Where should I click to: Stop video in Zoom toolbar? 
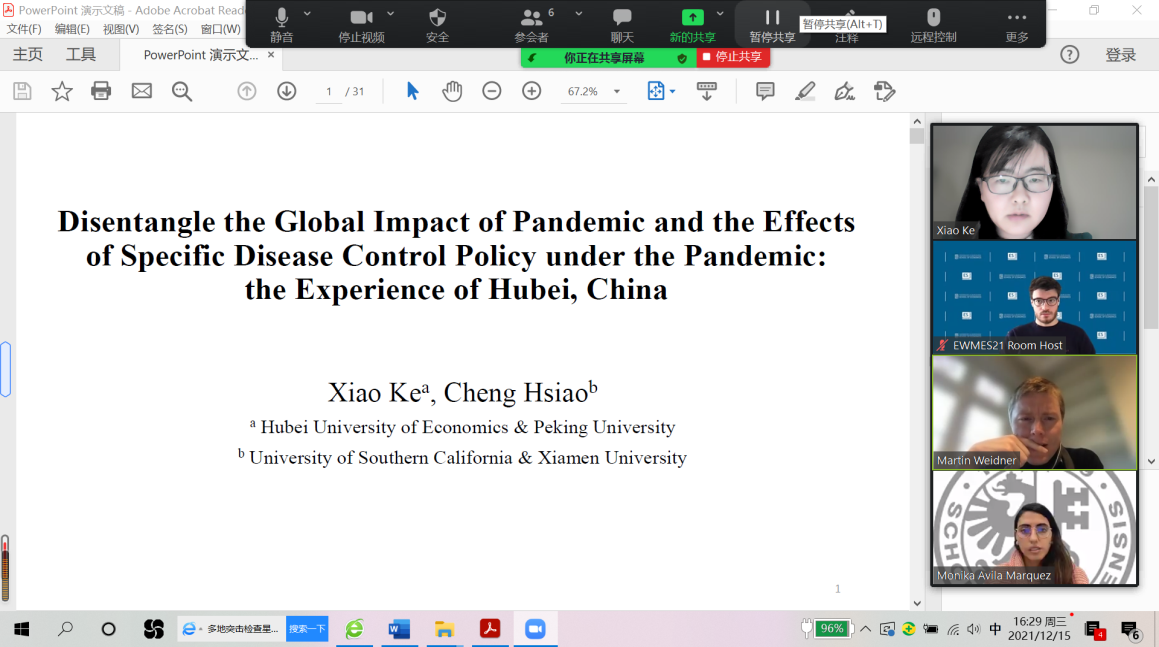[x=361, y=25]
